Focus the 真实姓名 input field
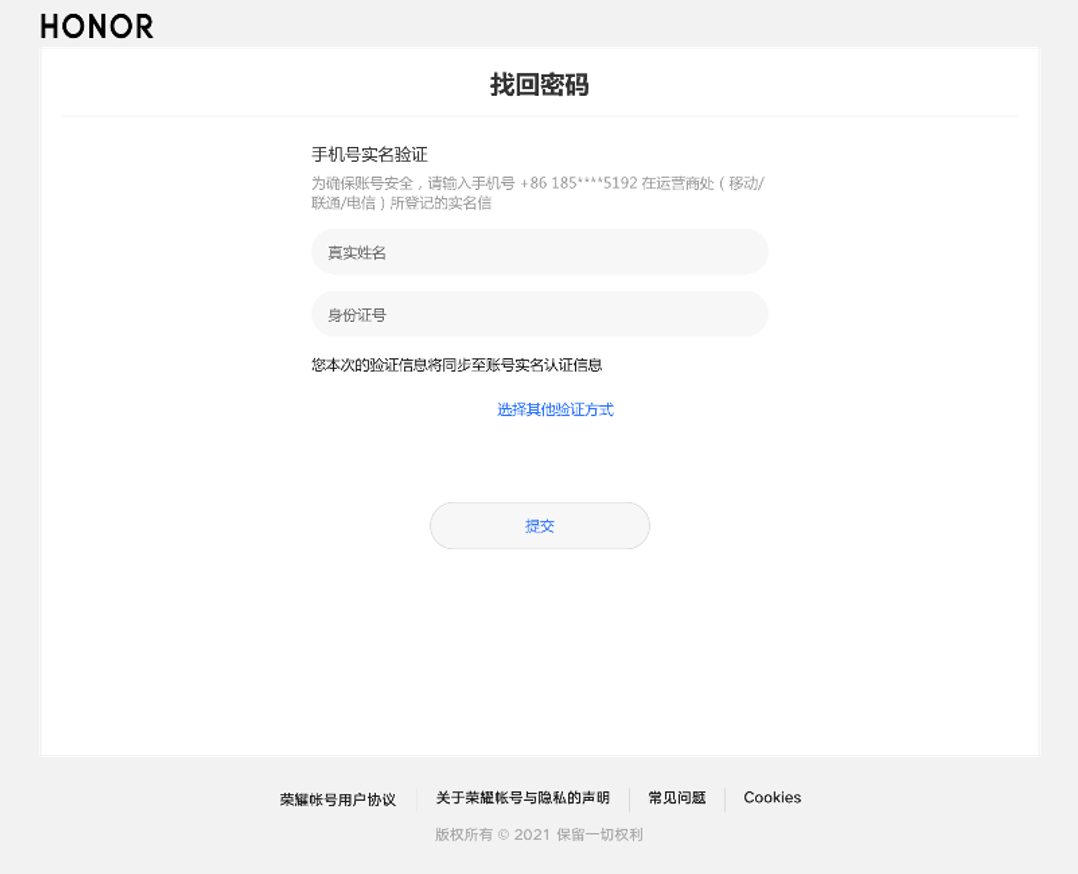 (539, 252)
